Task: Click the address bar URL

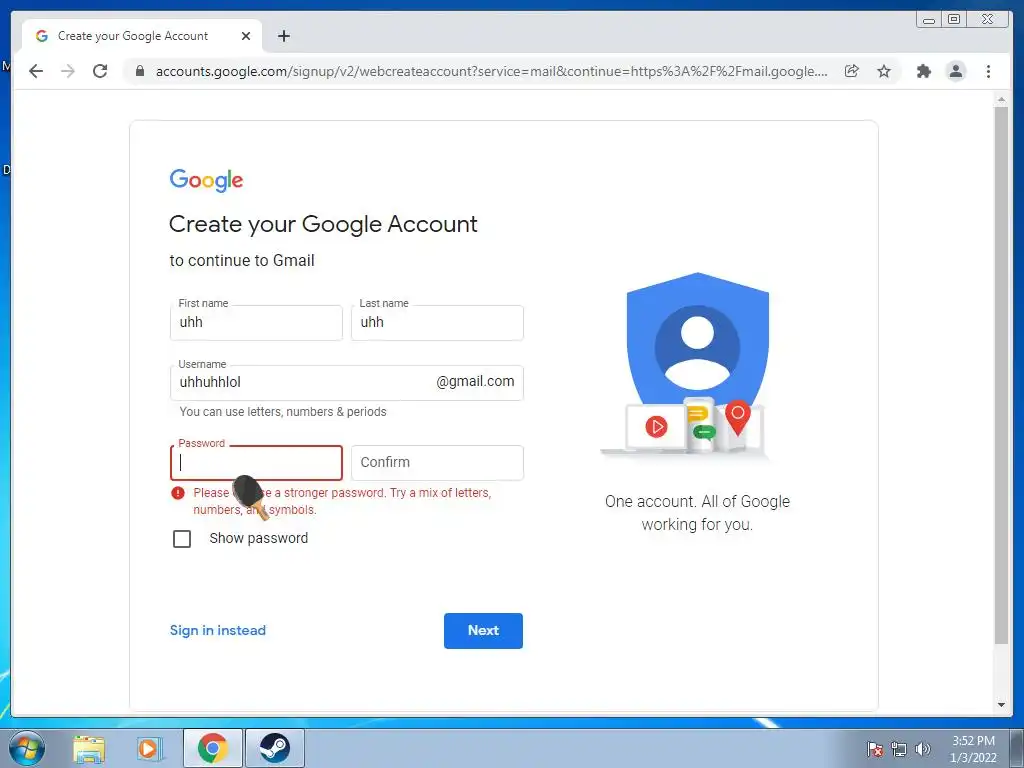Action: (491, 71)
